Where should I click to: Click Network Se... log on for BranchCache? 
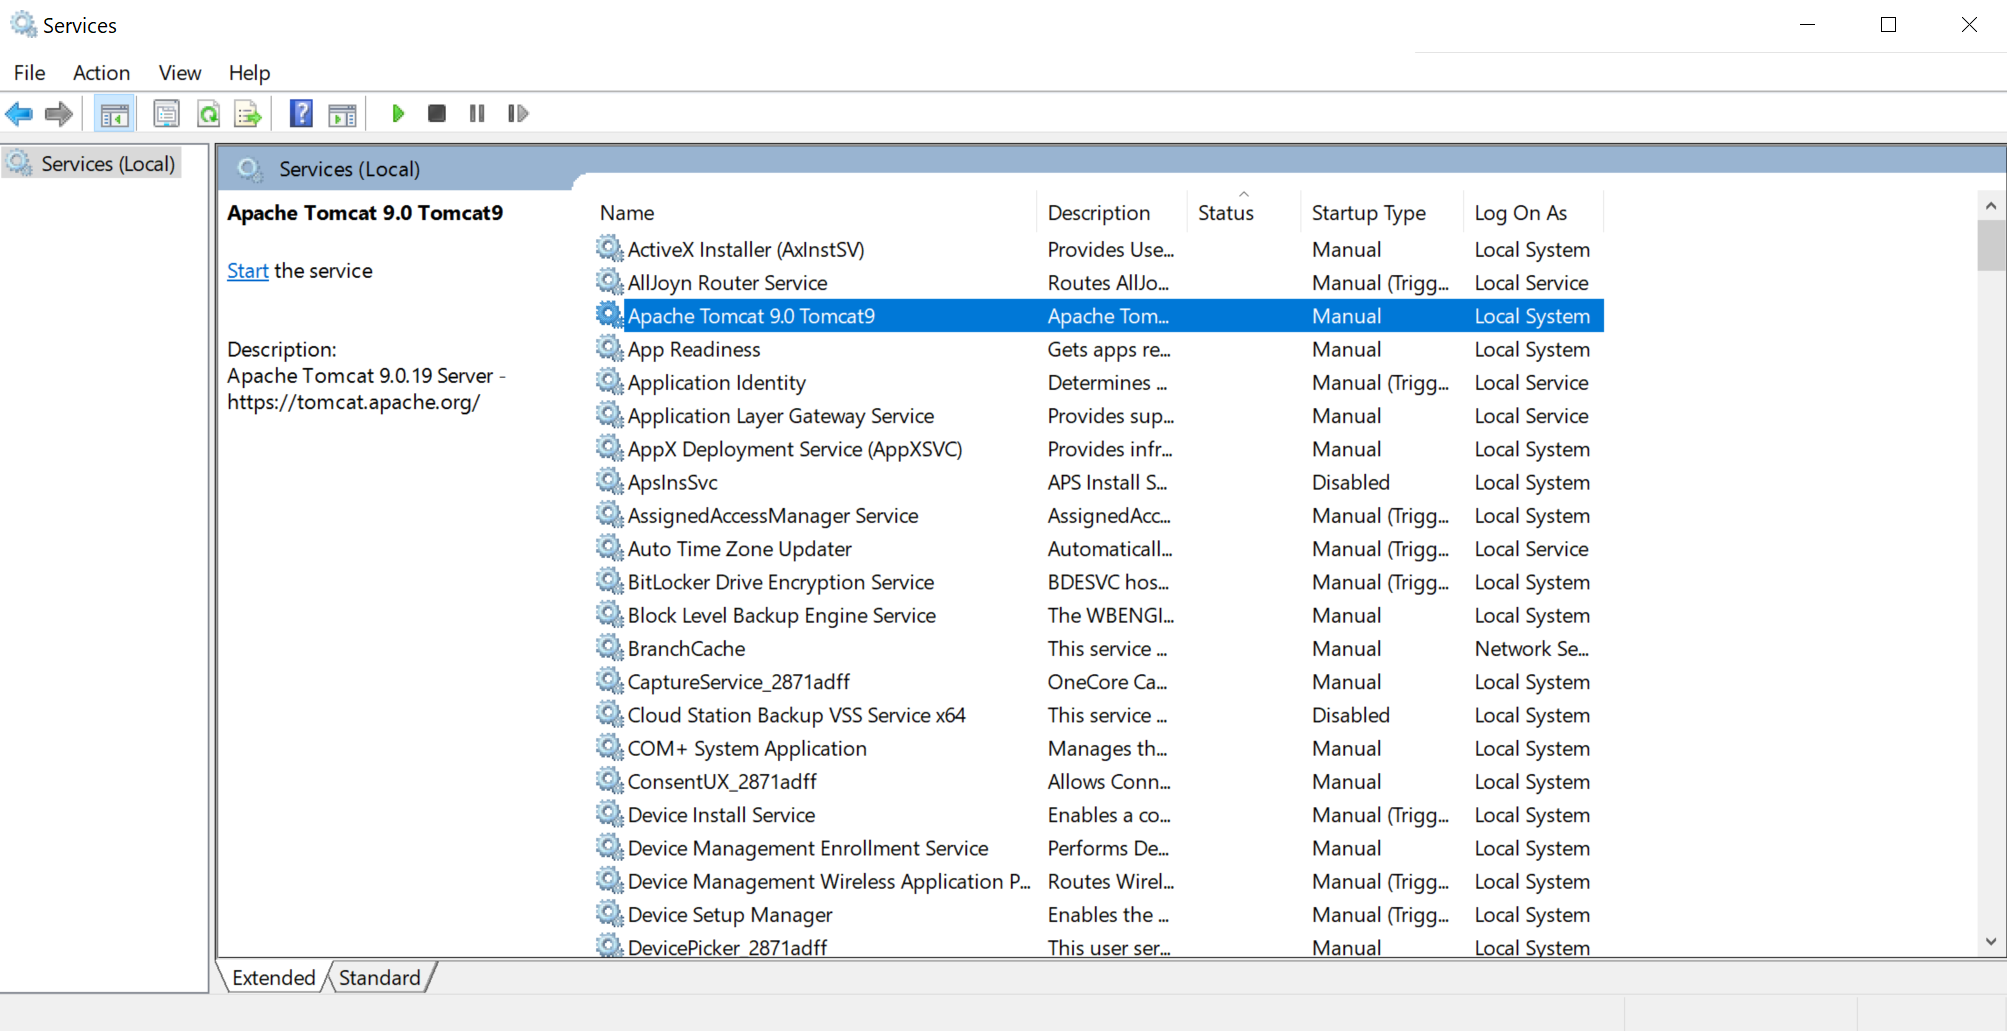1531,649
